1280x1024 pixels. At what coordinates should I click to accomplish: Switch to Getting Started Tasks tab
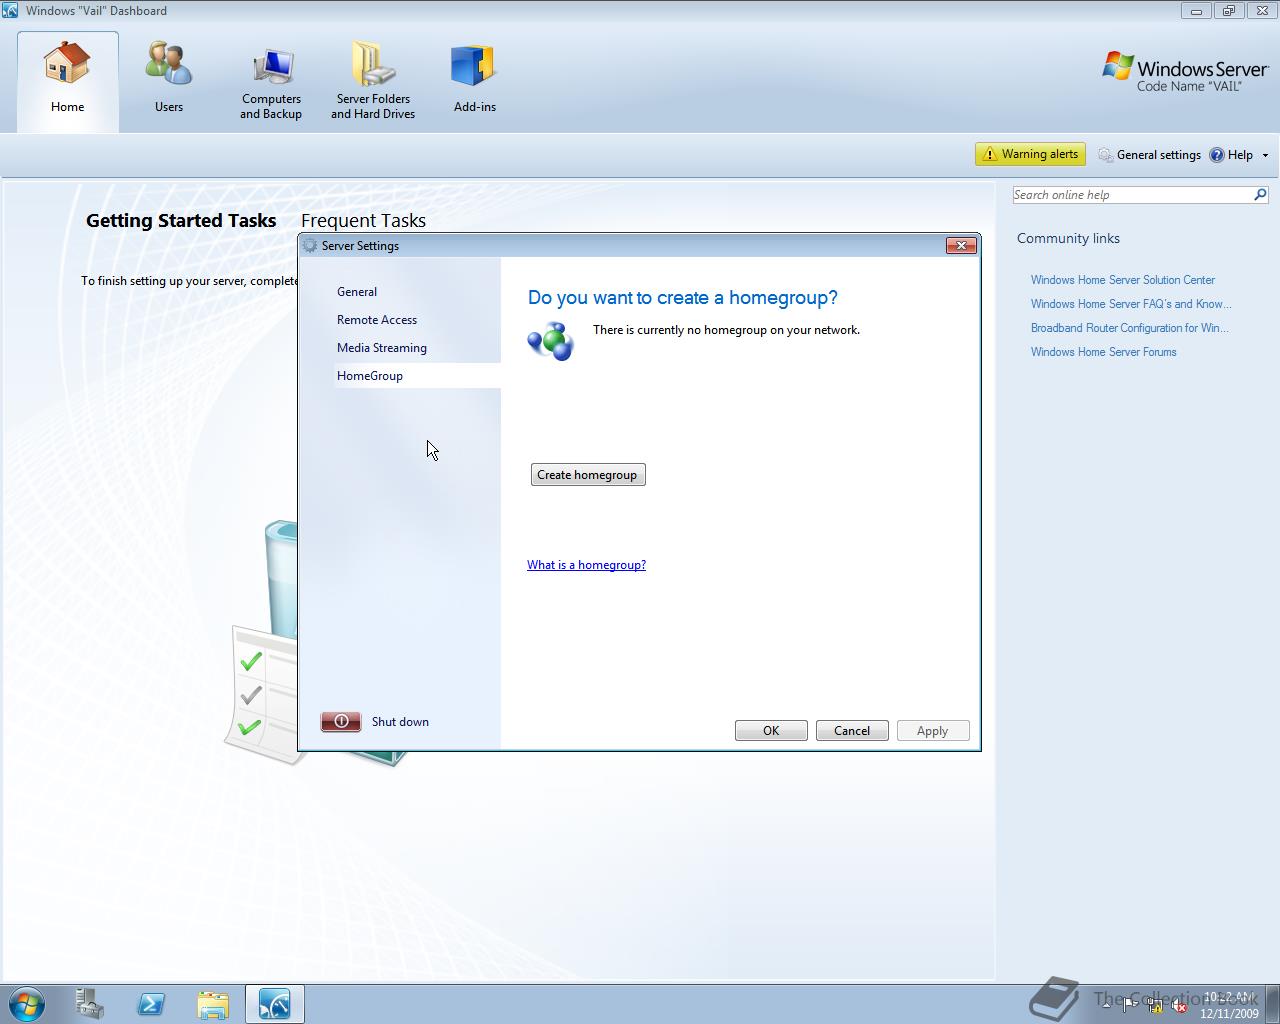click(x=181, y=221)
